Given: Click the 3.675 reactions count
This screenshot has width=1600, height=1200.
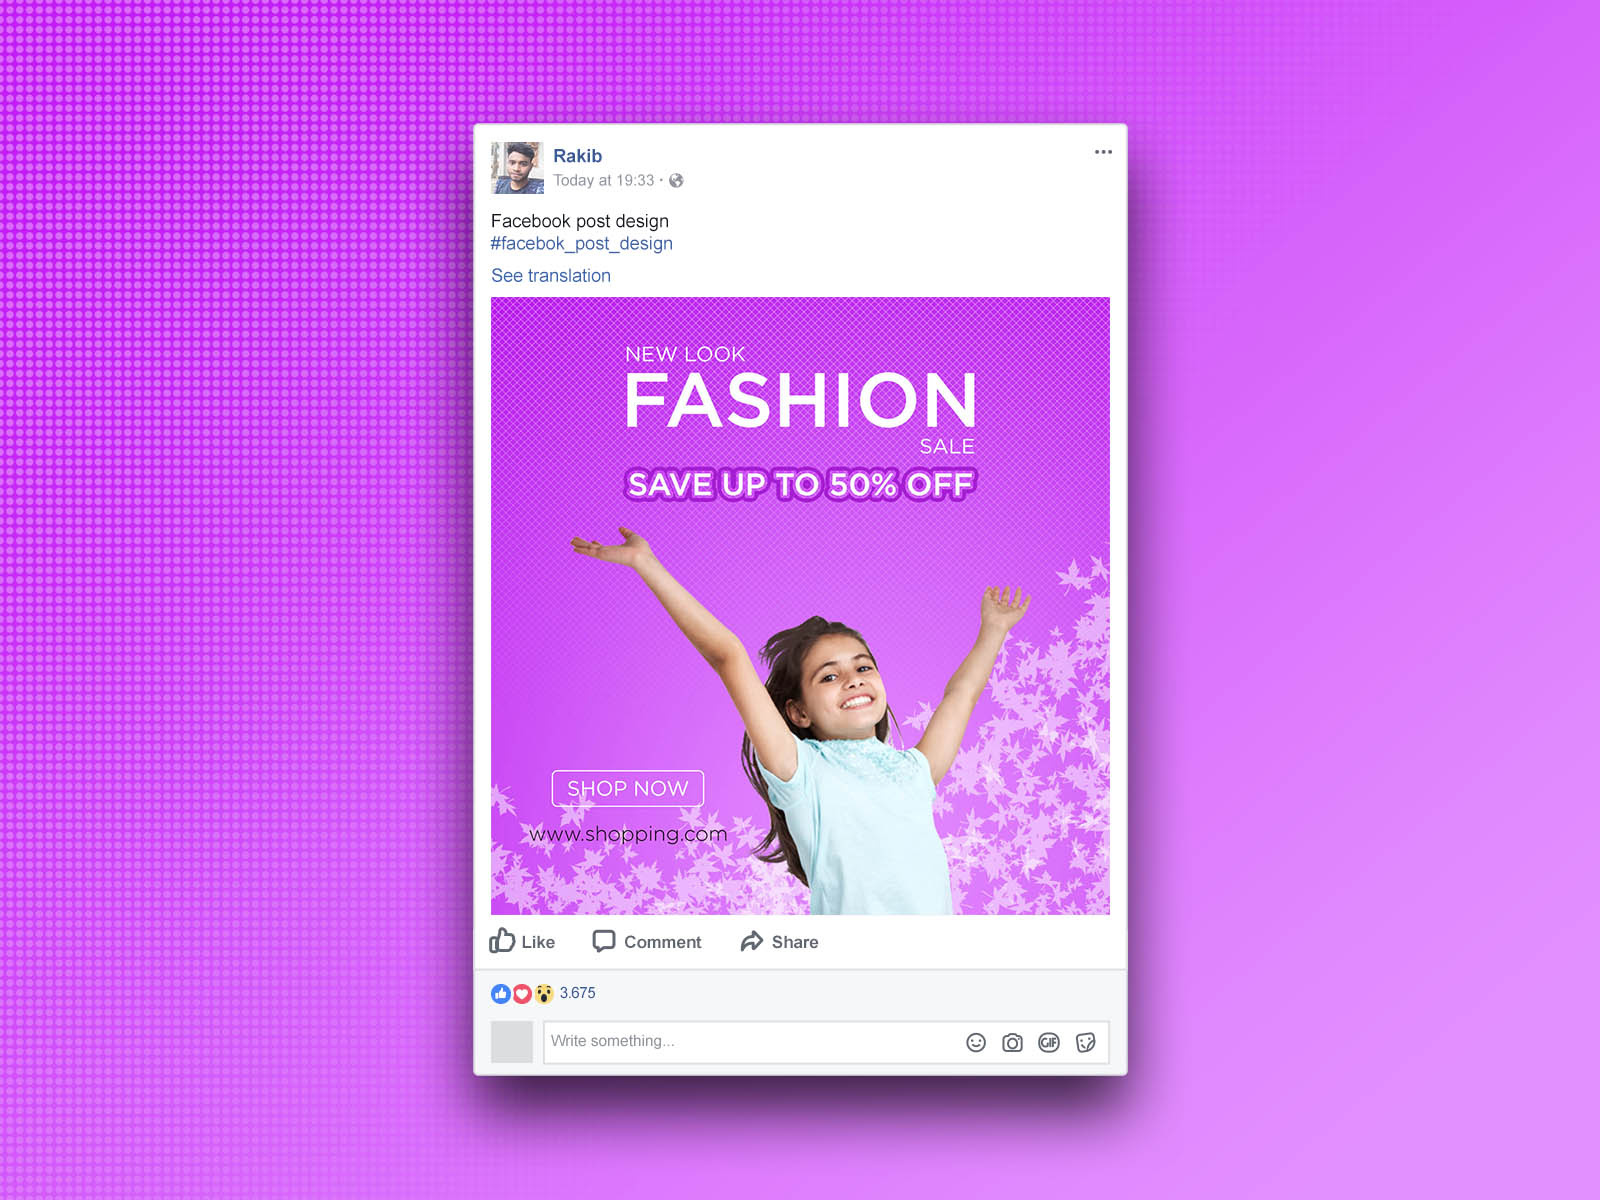Looking at the screenshot, I should pyautogui.click(x=578, y=993).
